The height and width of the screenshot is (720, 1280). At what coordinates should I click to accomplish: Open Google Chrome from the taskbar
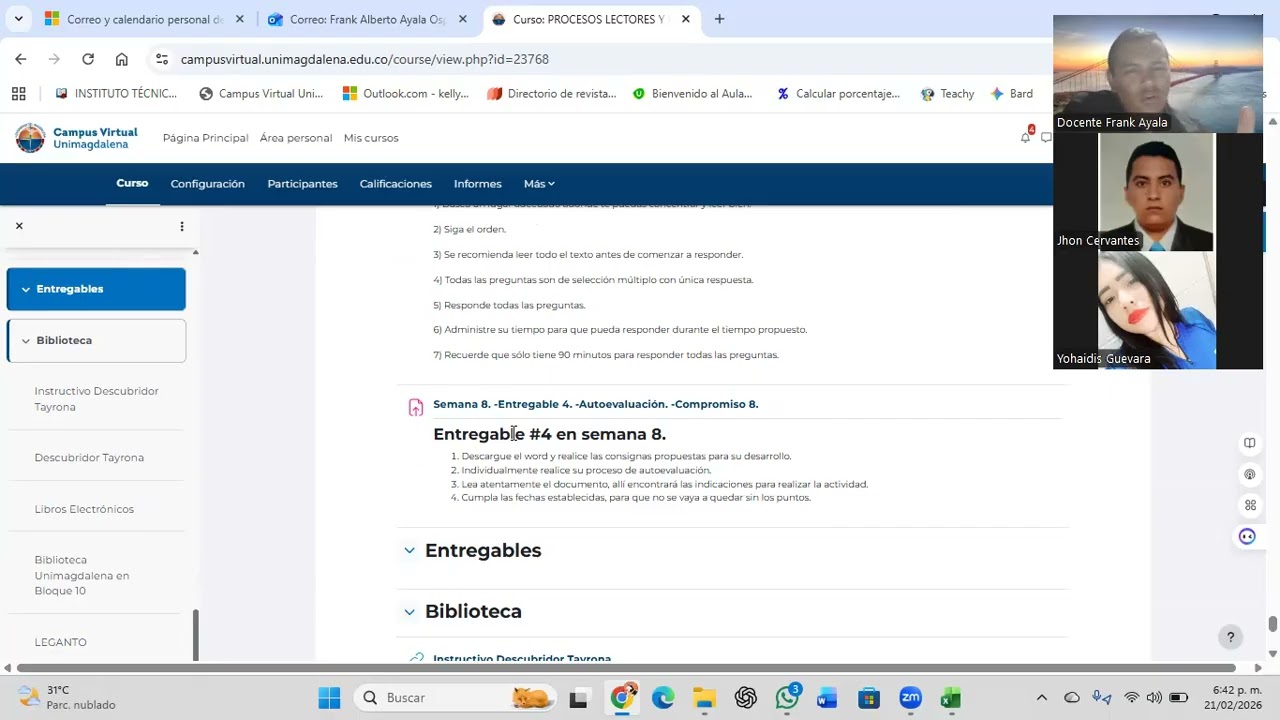[x=622, y=698]
